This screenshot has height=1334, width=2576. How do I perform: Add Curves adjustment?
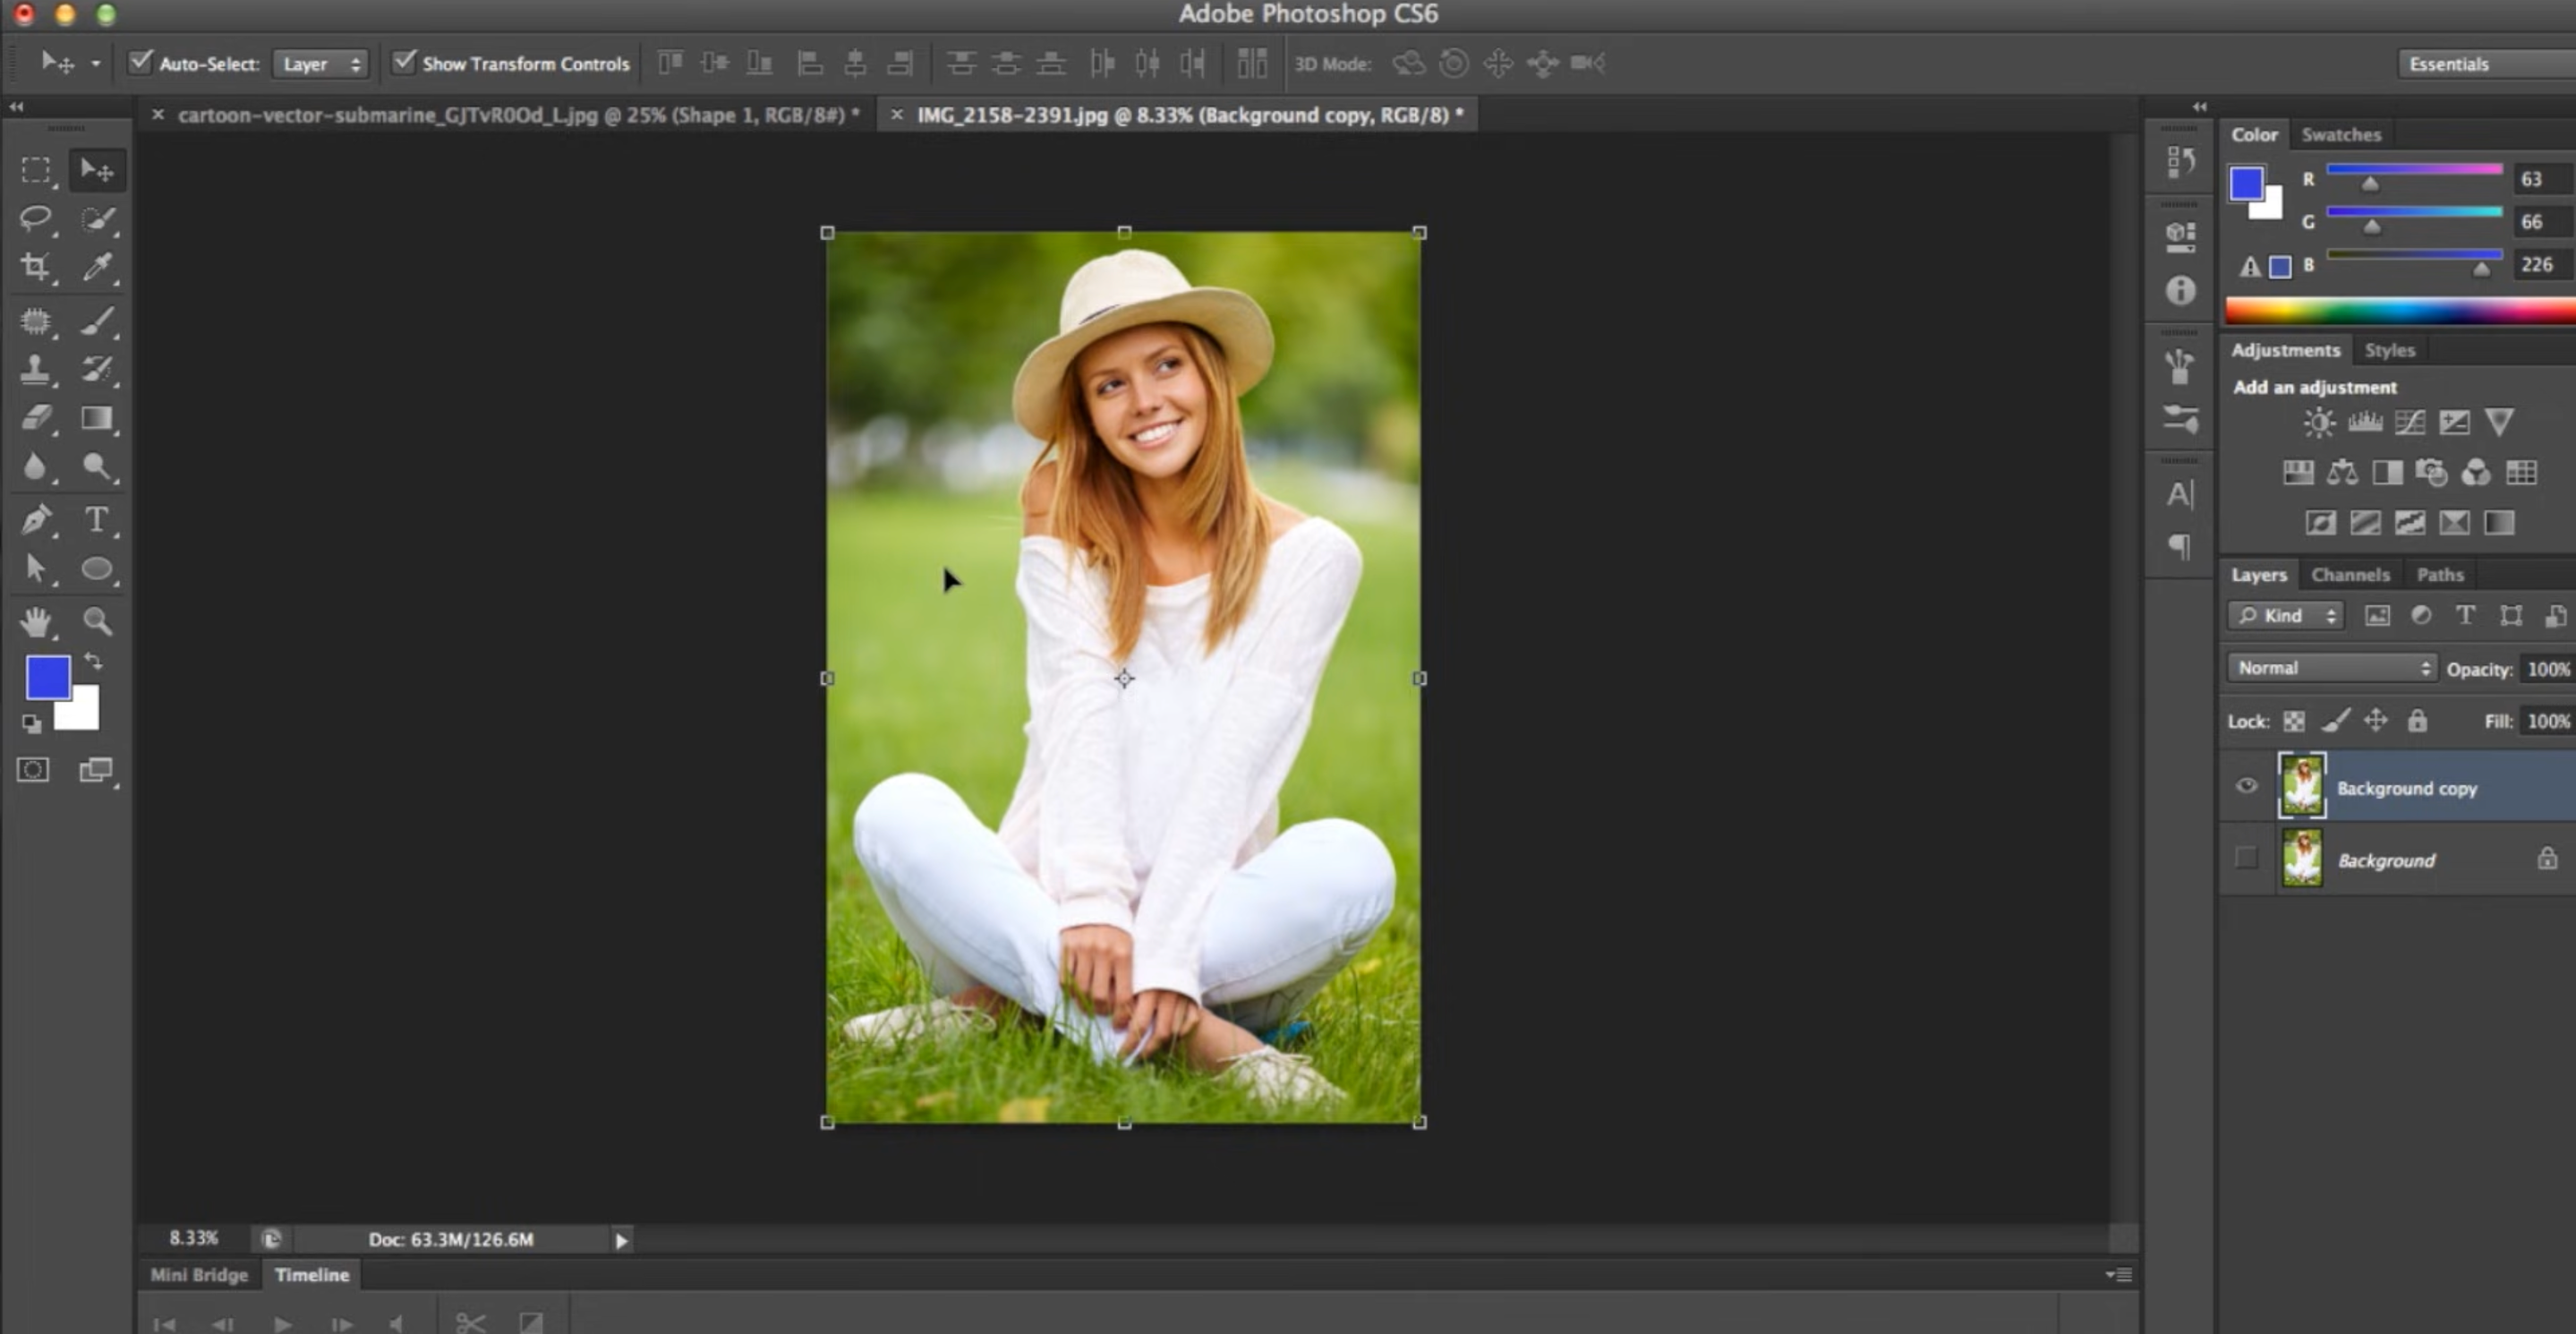pos(2409,423)
